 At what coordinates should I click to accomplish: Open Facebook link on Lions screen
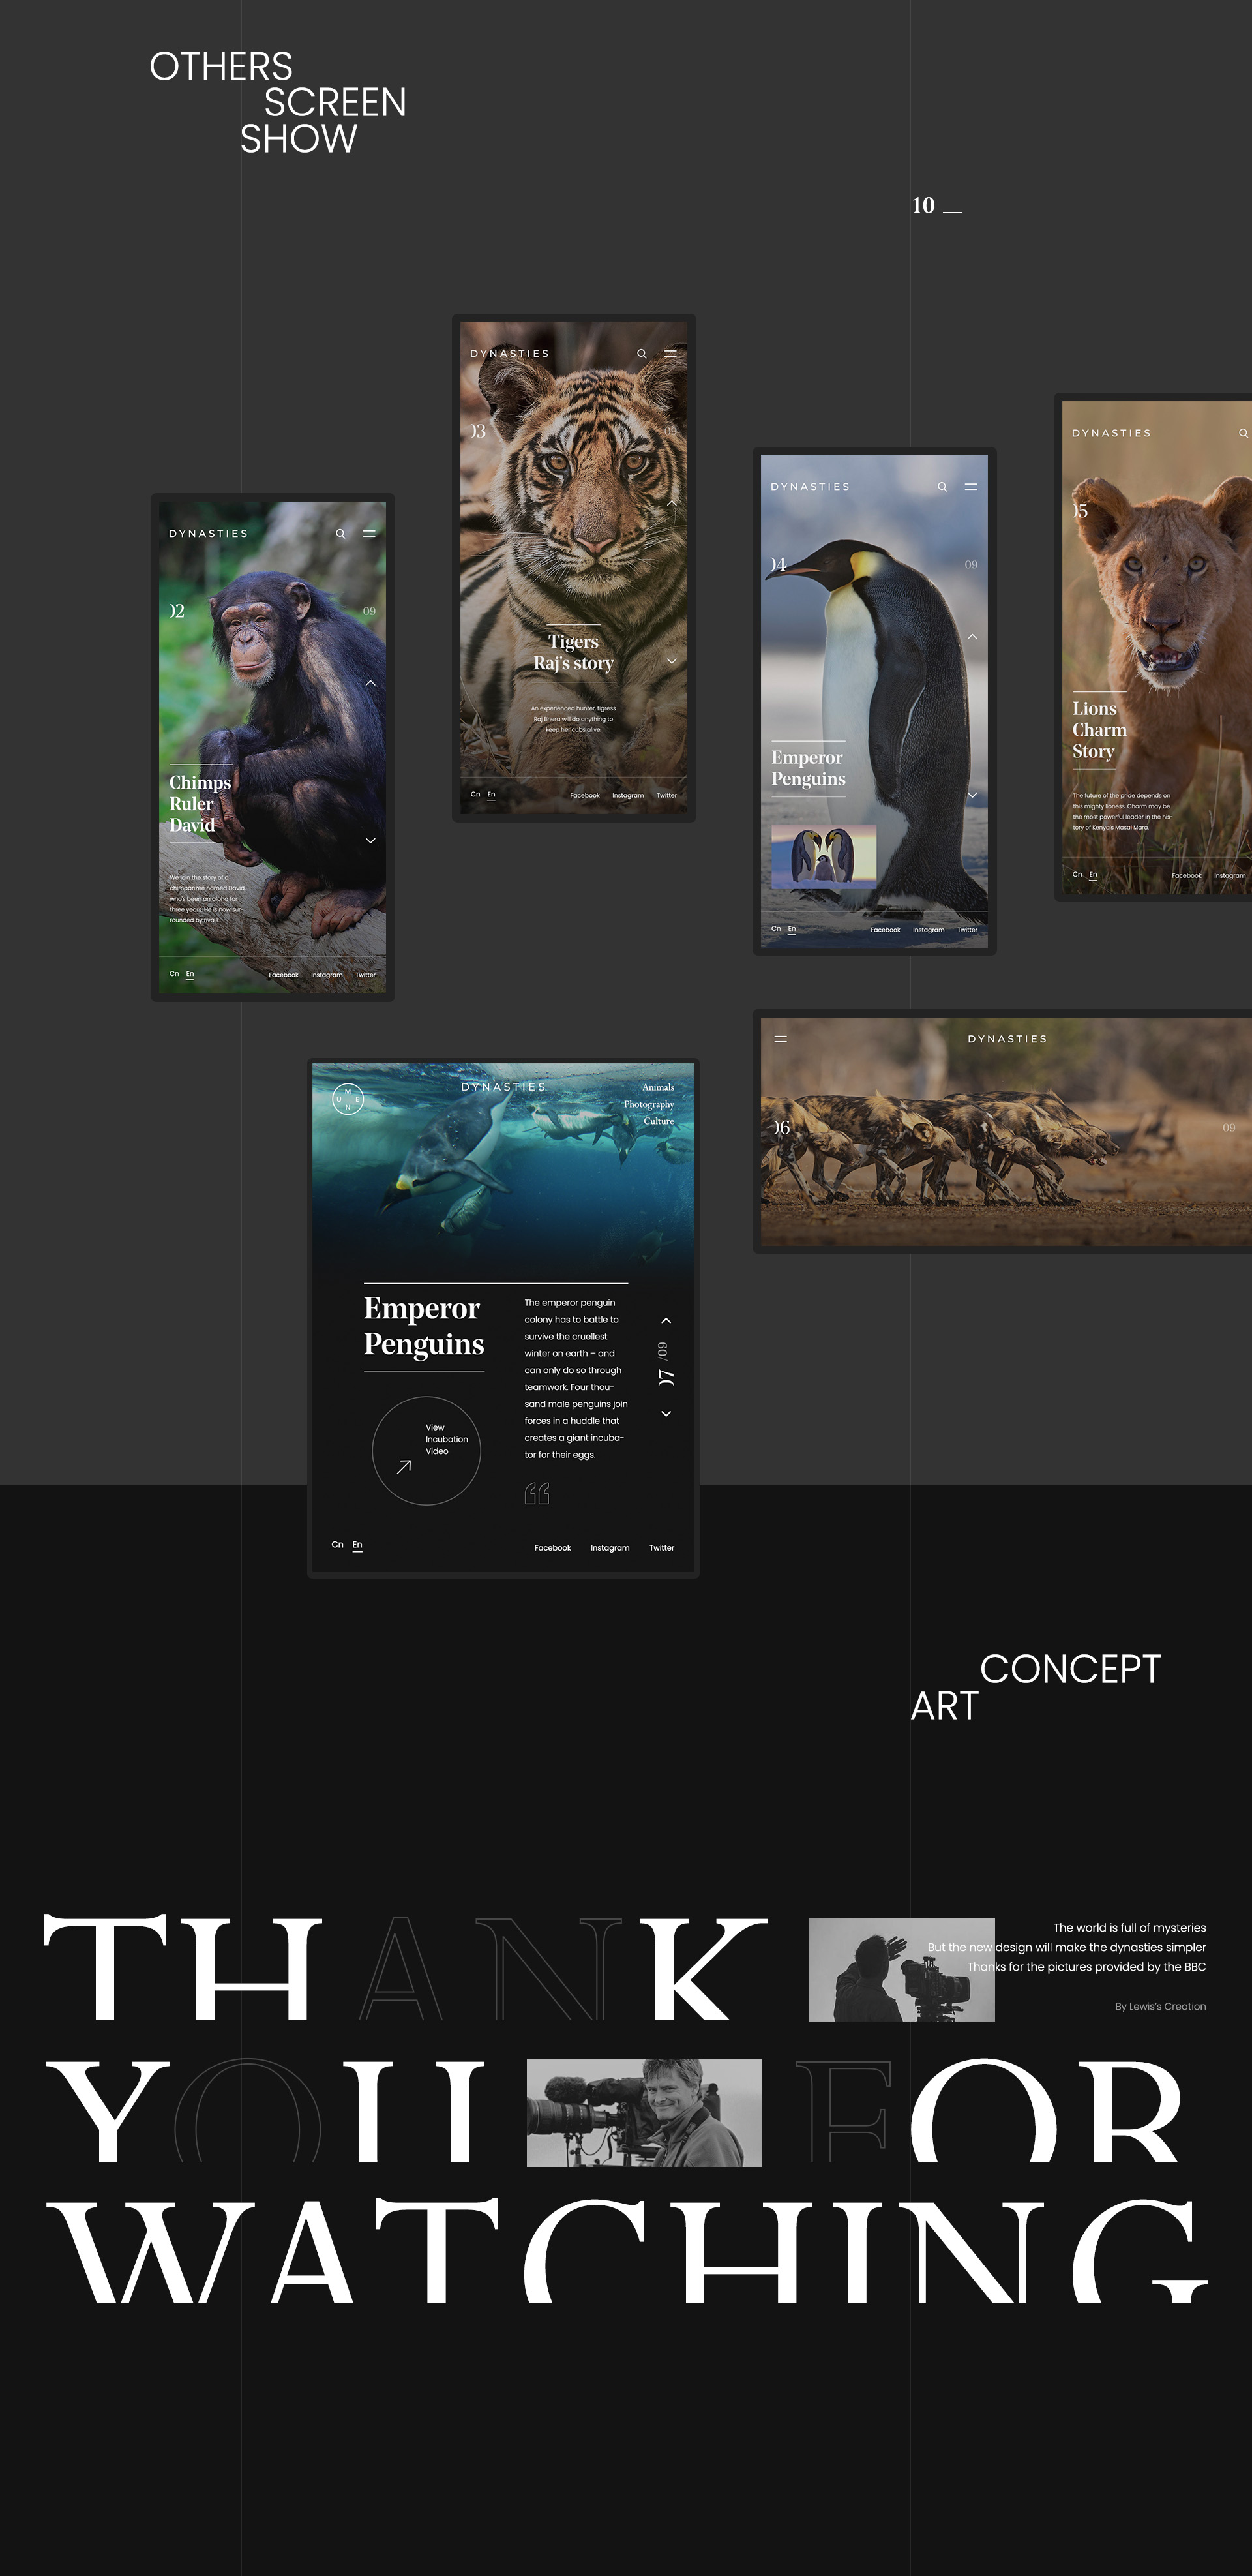coord(1187,876)
